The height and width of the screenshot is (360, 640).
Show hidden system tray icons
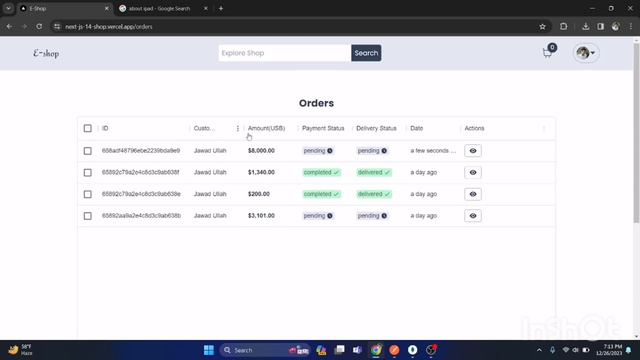(x=539, y=350)
